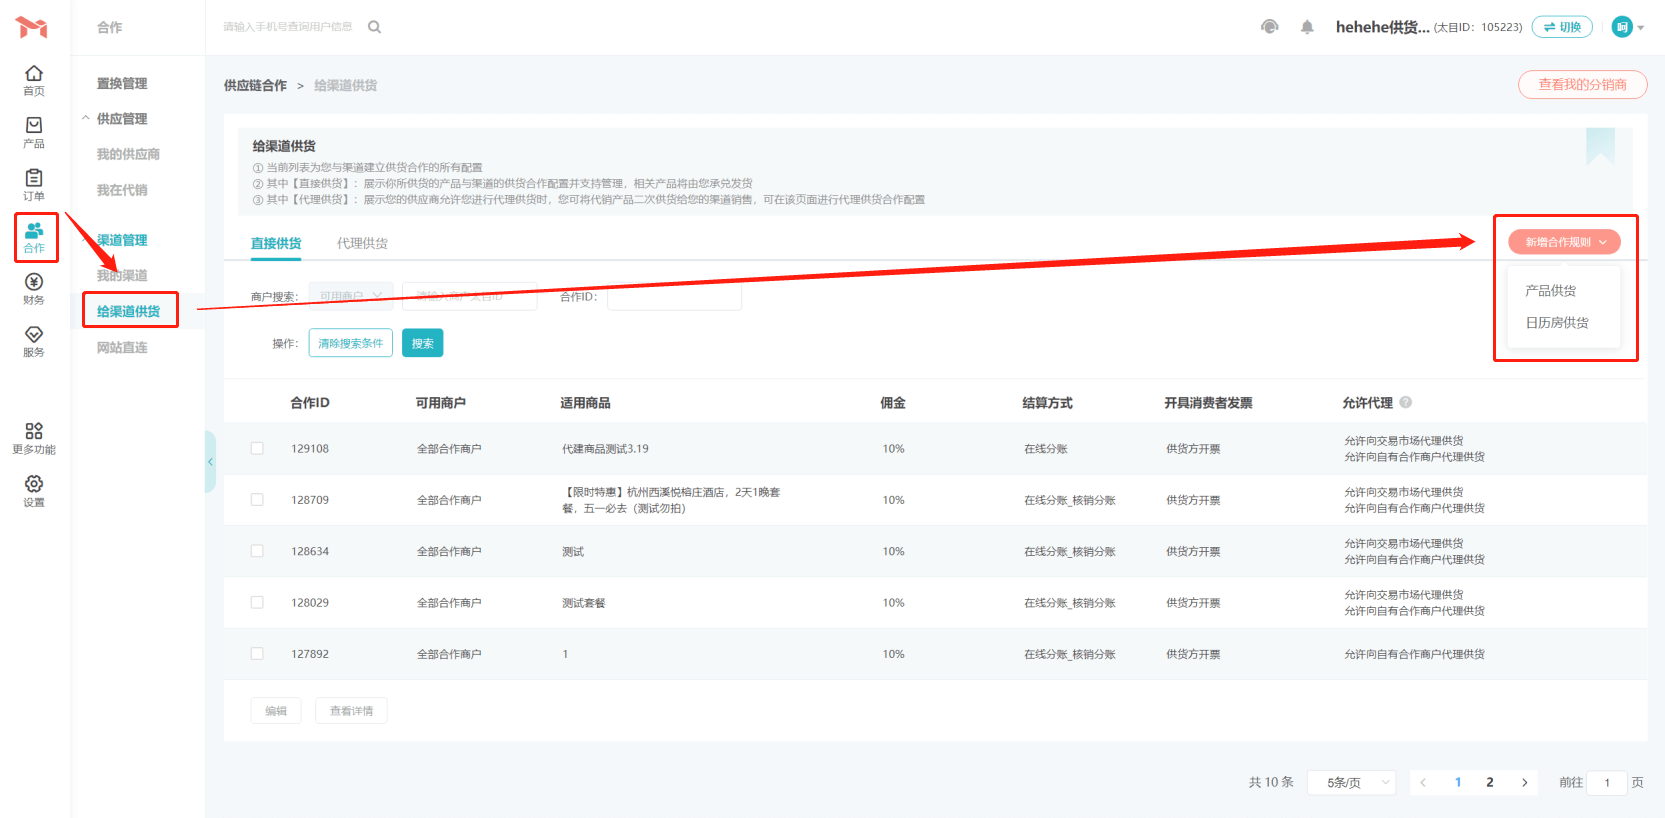Open the 更多功能 grid icon
The height and width of the screenshot is (818, 1665).
[34, 438]
